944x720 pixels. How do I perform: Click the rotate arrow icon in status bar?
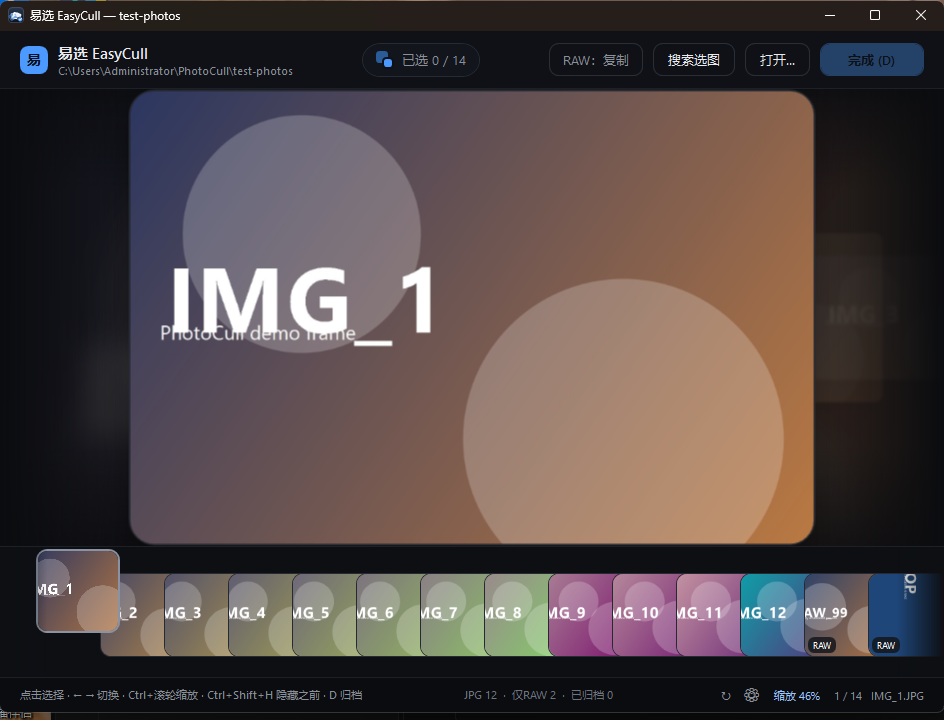click(726, 696)
